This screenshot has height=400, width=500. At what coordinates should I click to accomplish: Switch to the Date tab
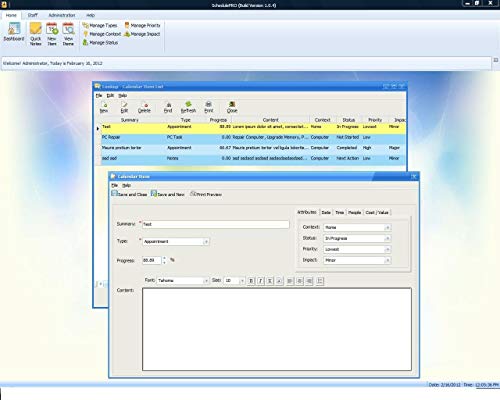pyautogui.click(x=326, y=212)
